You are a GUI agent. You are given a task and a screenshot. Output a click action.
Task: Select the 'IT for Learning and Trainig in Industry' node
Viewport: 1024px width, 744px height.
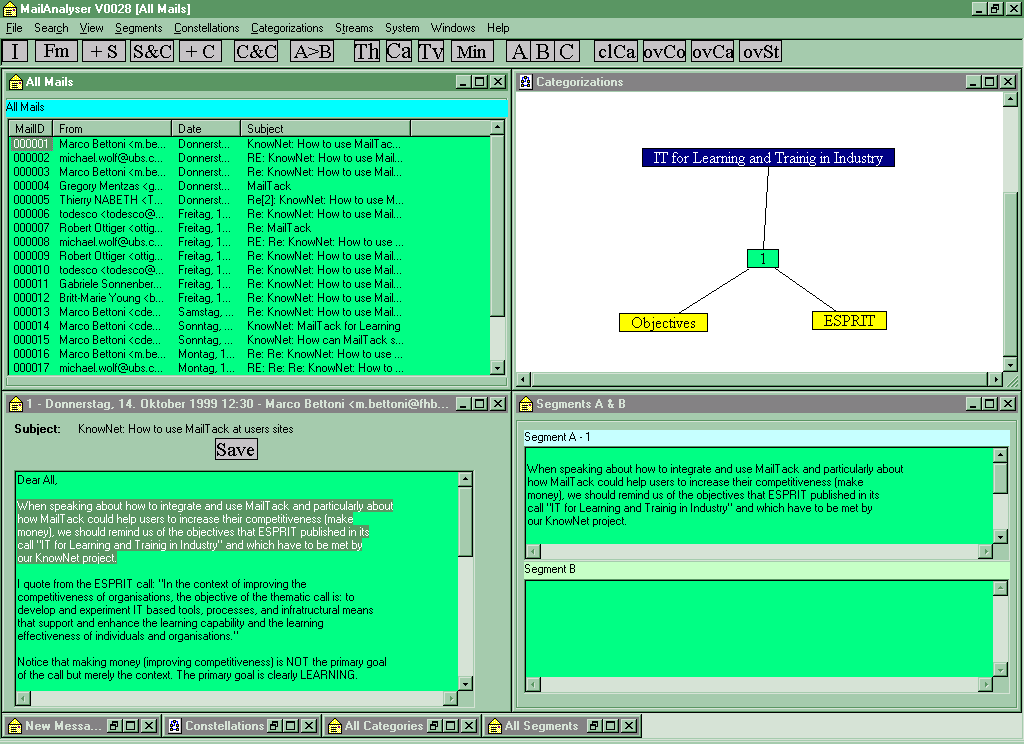pos(768,157)
